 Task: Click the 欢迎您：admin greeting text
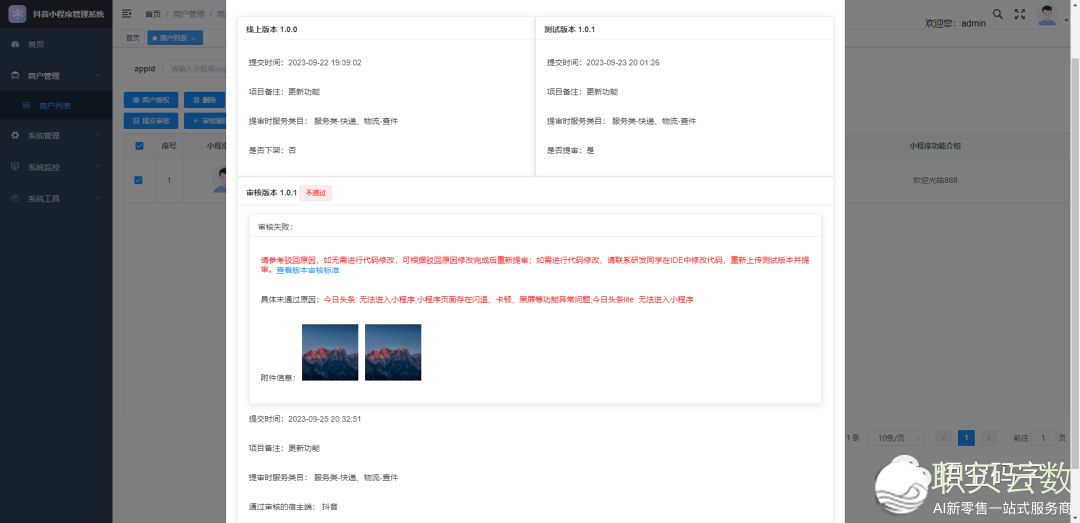pyautogui.click(x=955, y=23)
